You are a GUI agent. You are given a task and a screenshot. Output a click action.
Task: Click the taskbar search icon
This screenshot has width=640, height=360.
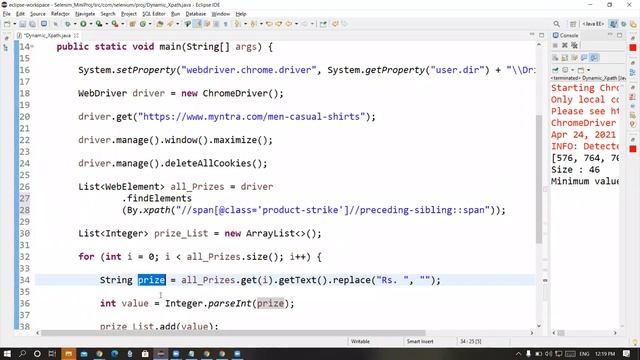[22, 354]
